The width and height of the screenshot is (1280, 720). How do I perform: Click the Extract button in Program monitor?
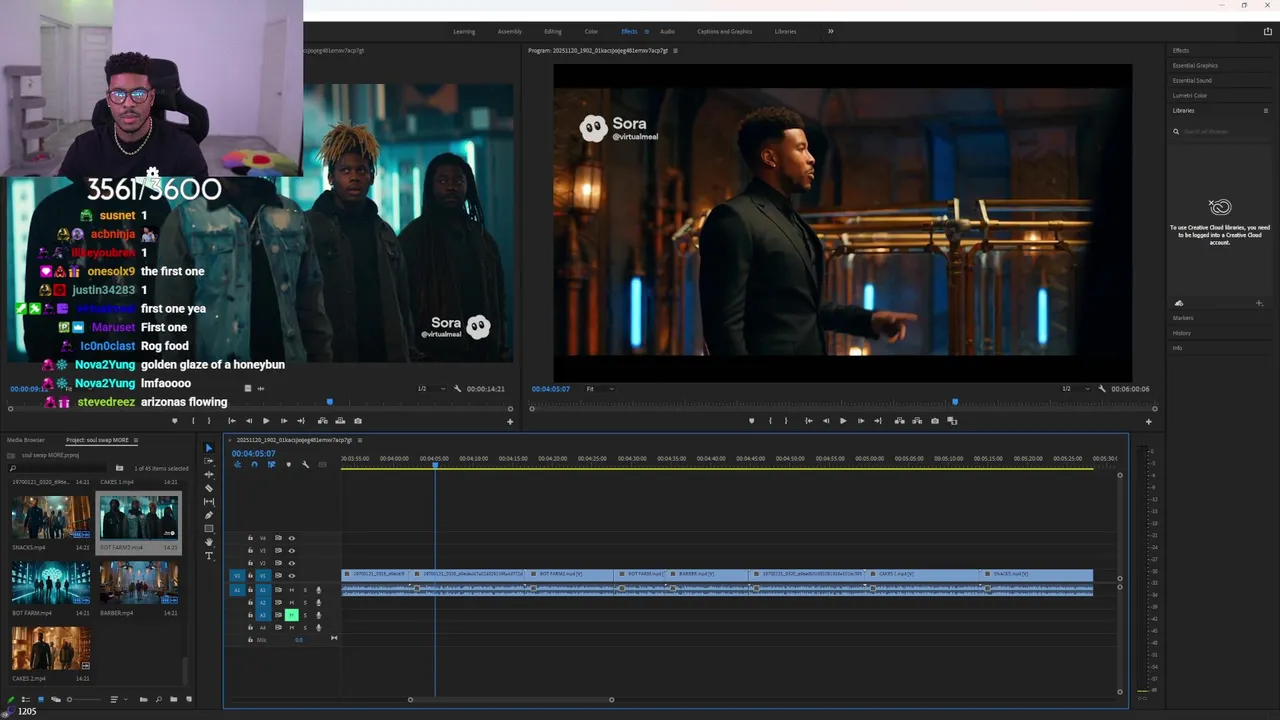[917, 421]
